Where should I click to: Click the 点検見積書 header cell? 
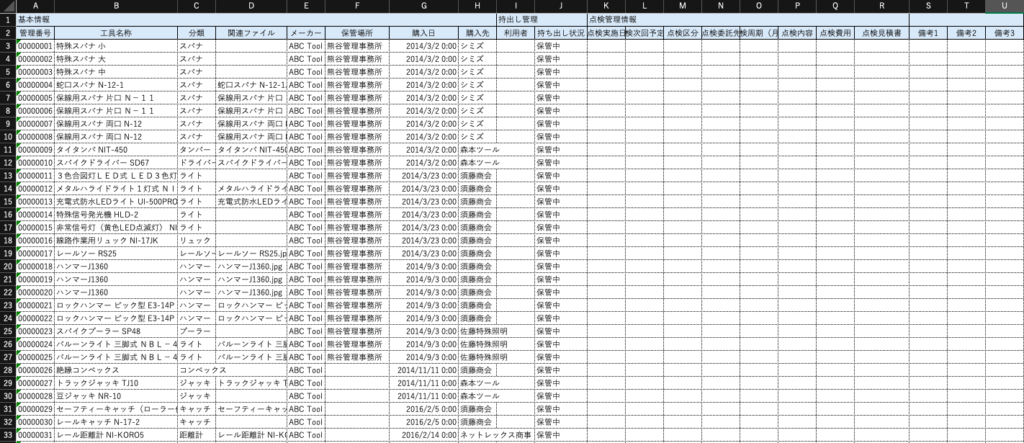882,33
